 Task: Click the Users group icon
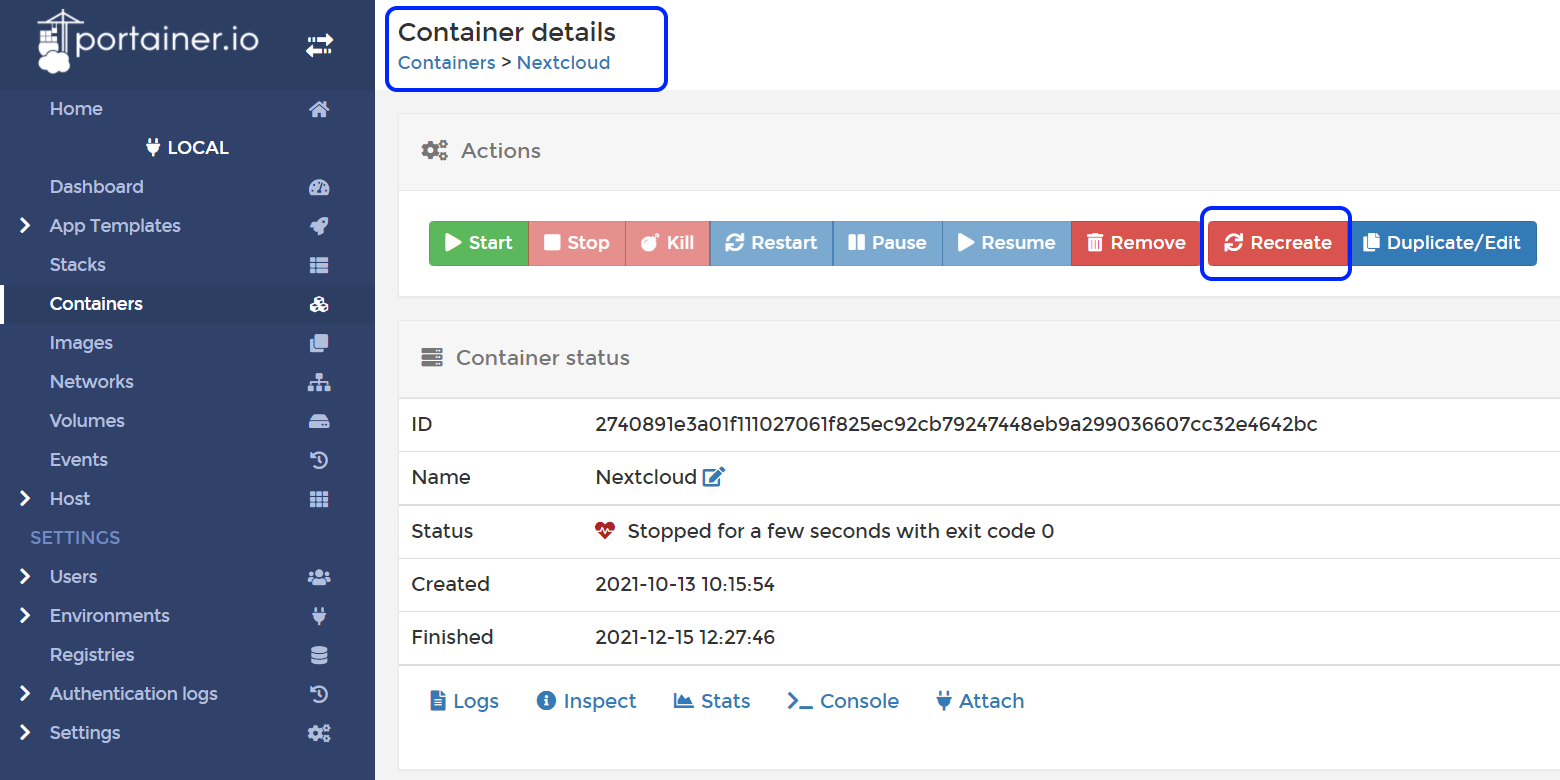click(x=319, y=577)
